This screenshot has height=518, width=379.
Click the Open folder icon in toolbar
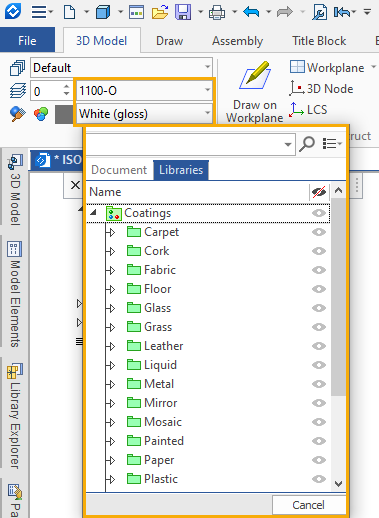click(x=160, y=12)
